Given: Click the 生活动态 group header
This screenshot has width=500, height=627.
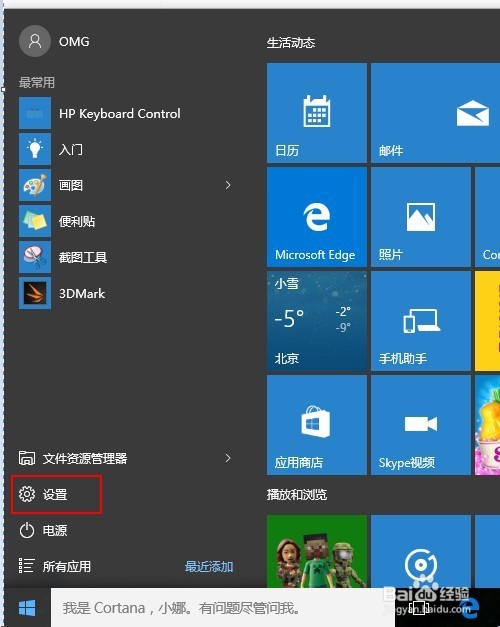Looking at the screenshot, I should click(x=291, y=43).
